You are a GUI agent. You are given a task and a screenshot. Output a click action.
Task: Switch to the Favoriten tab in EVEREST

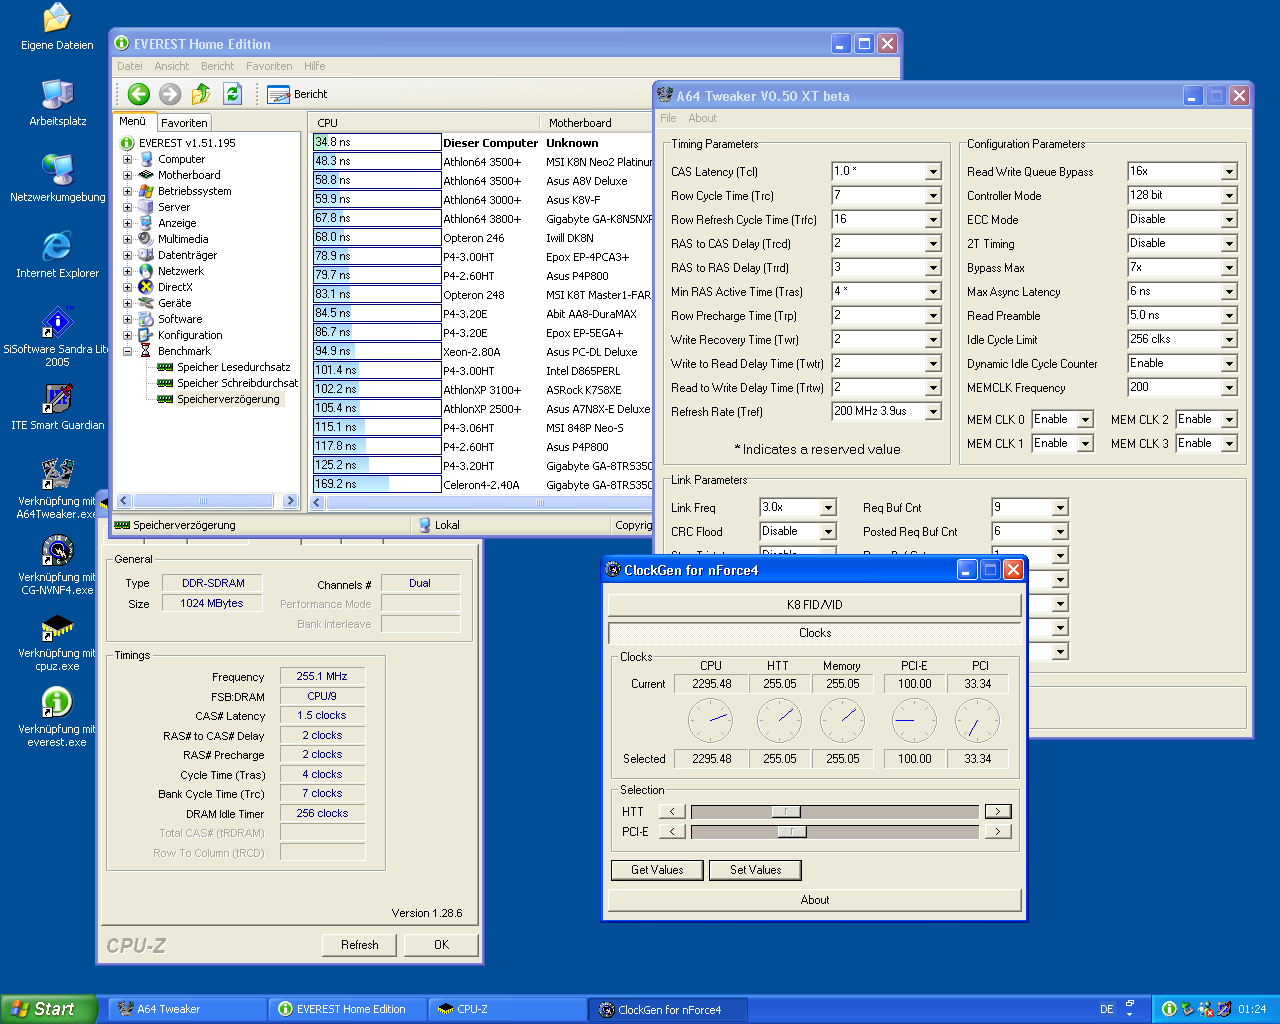point(184,123)
